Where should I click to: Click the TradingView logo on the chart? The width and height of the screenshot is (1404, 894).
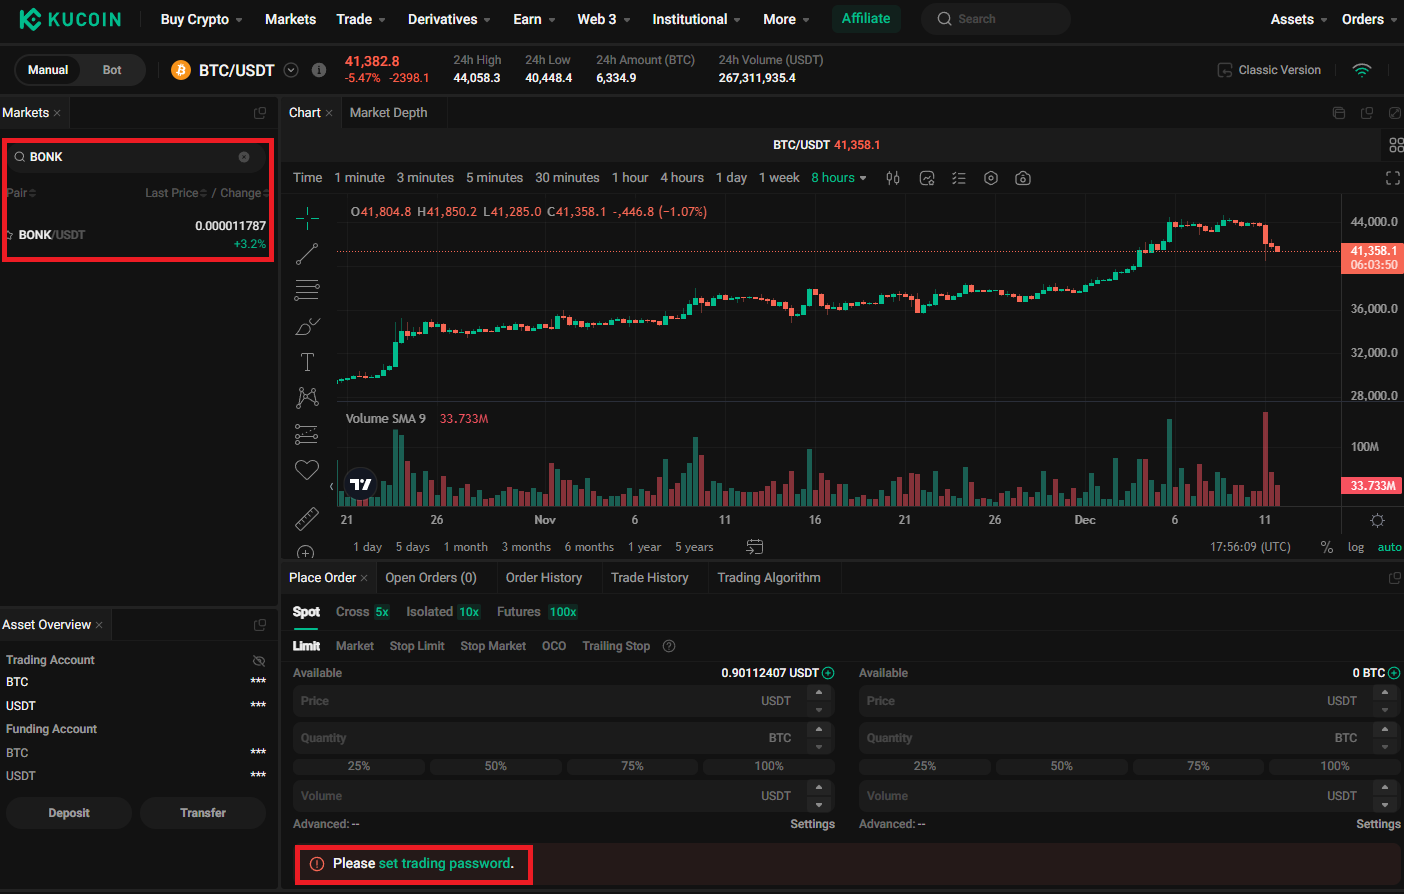pyautogui.click(x=360, y=484)
